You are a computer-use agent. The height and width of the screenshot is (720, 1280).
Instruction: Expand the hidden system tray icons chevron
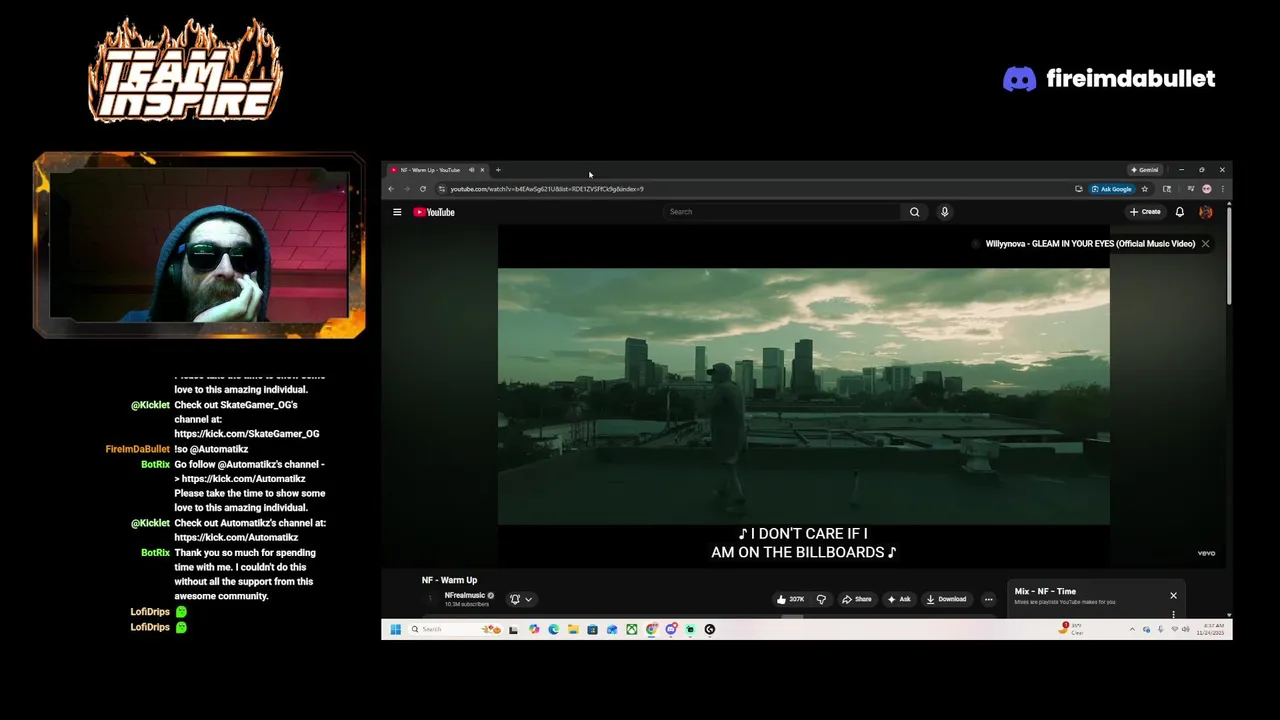(x=1132, y=629)
